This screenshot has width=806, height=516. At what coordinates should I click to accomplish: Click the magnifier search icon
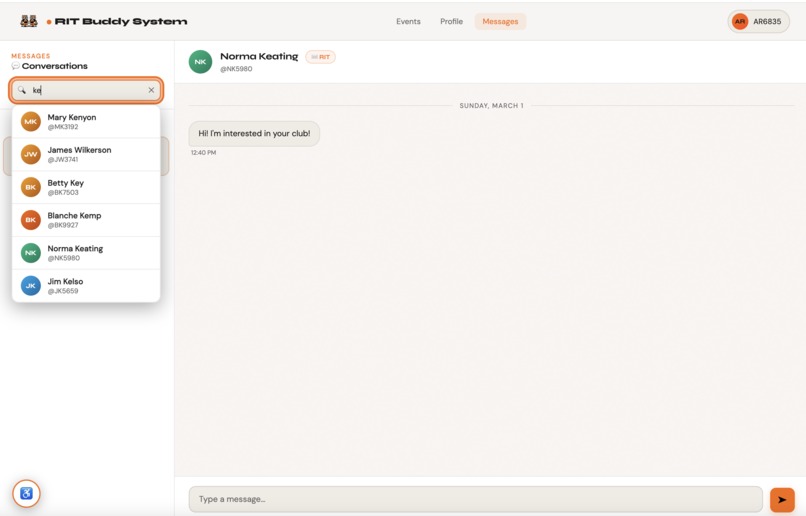click(x=22, y=90)
